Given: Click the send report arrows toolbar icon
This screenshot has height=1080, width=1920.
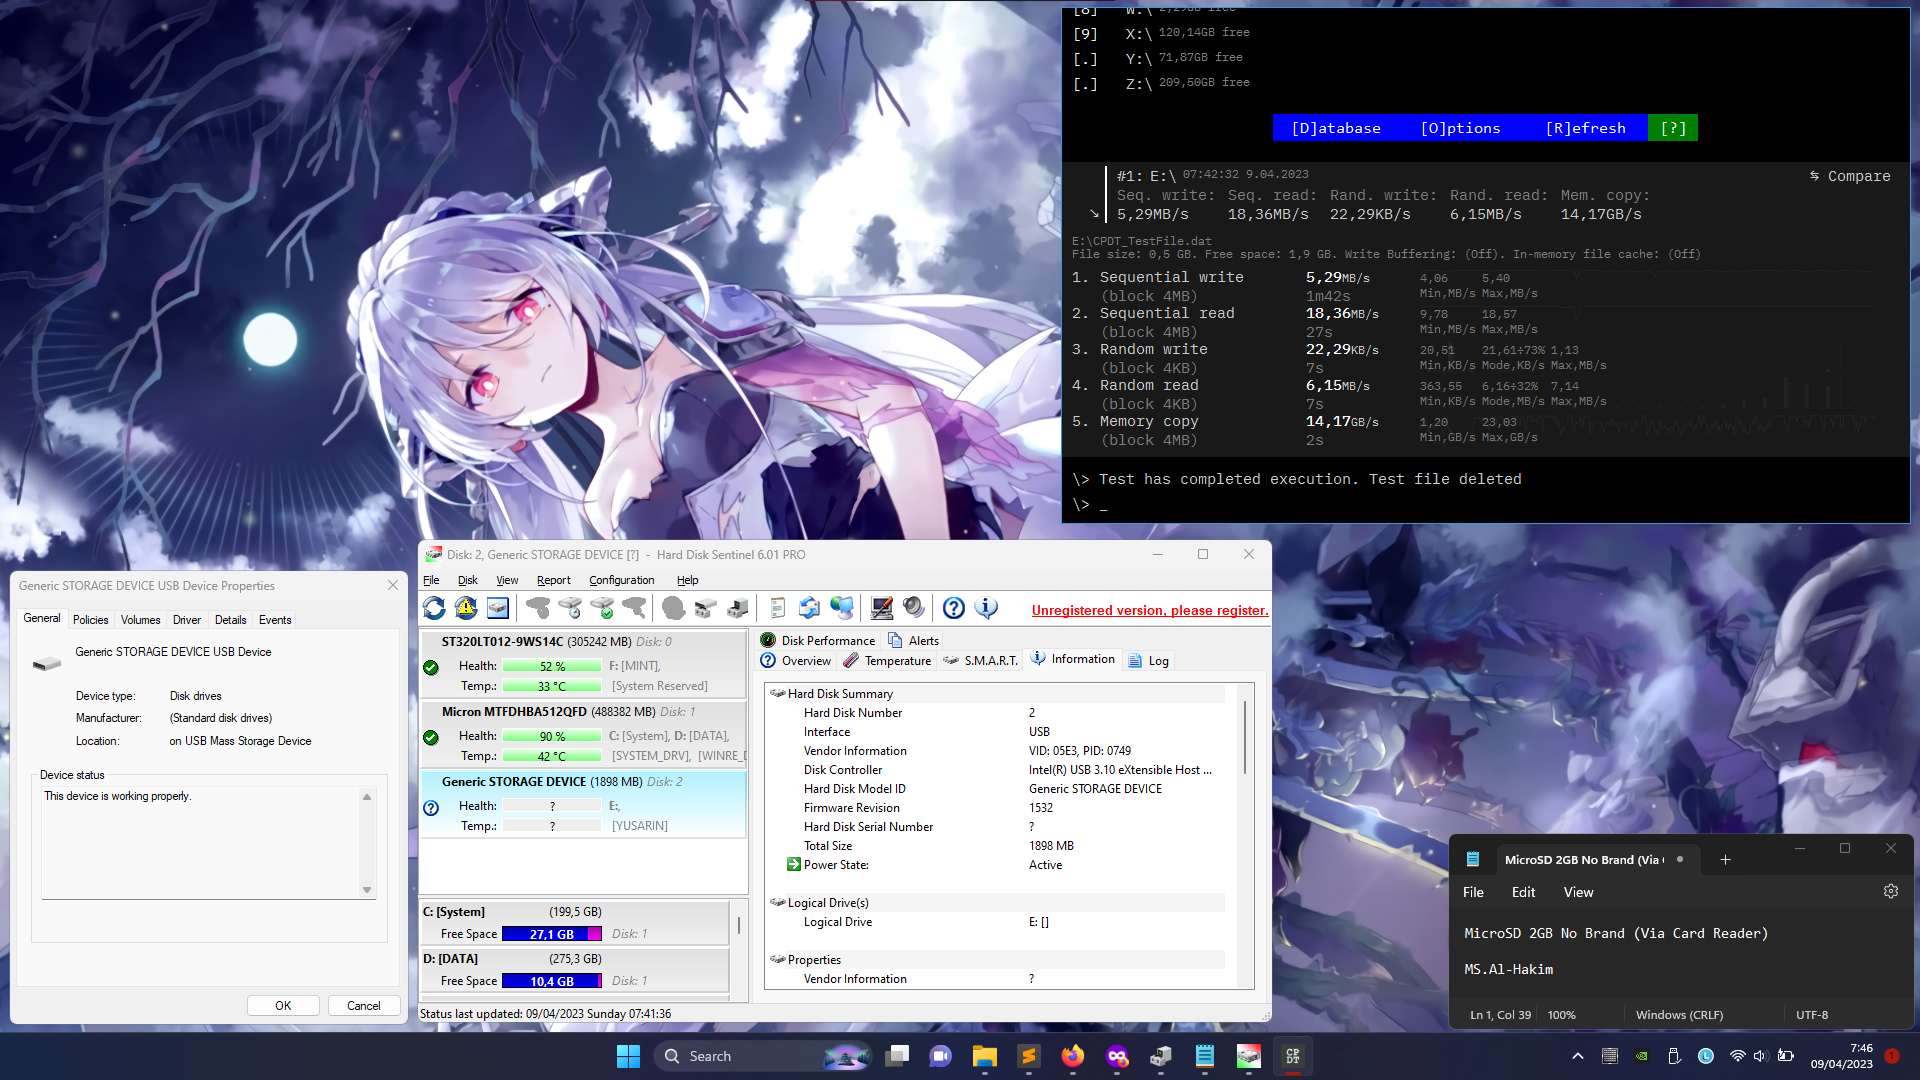Looking at the screenshot, I should (x=810, y=608).
